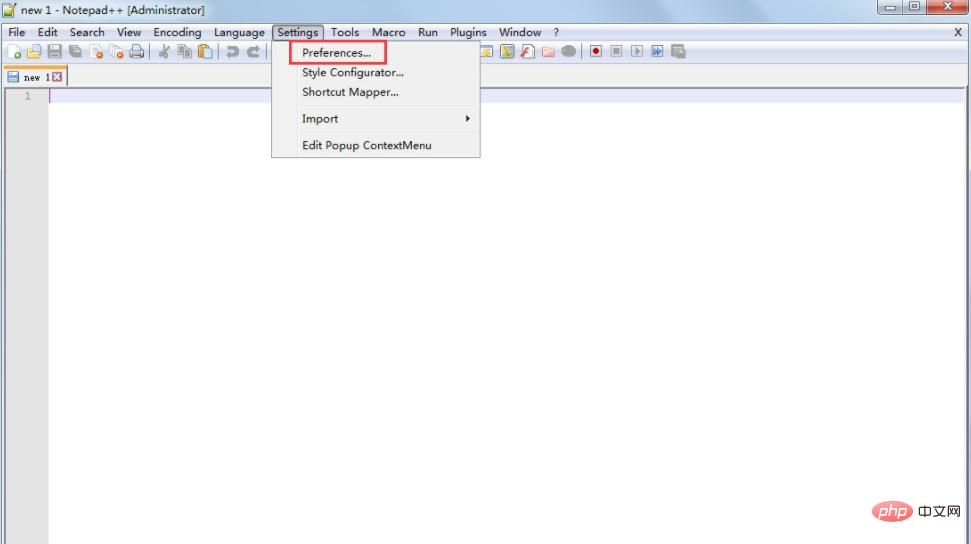
Task: Open the ? help menu
Action: [556, 32]
